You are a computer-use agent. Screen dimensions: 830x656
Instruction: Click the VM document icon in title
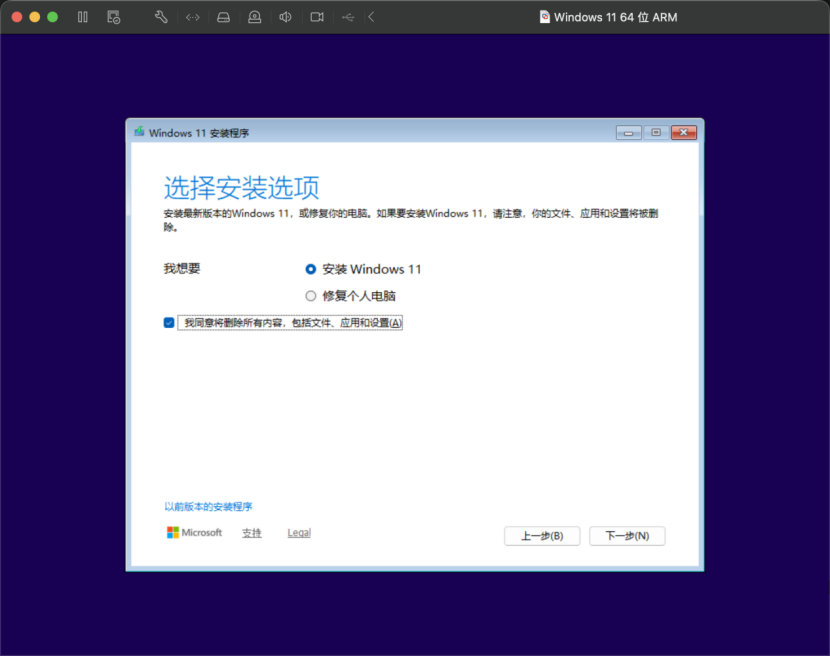click(x=544, y=17)
